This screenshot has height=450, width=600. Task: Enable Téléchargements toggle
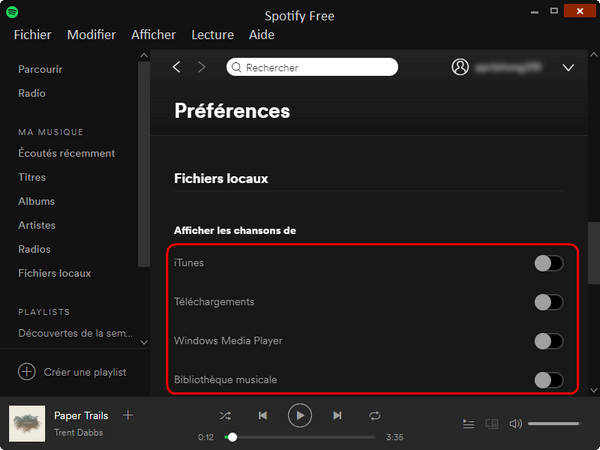(x=549, y=302)
